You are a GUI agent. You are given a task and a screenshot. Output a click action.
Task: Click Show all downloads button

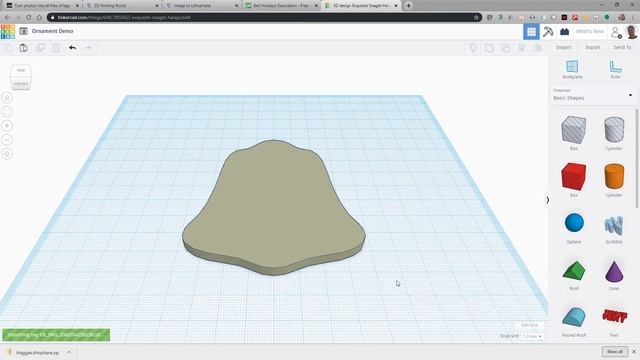pos(615,351)
